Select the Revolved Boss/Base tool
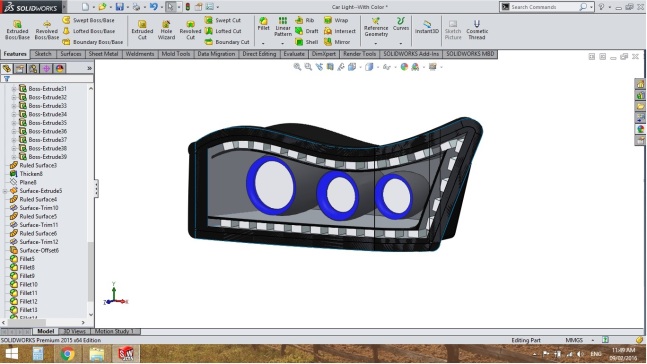 pos(47,30)
